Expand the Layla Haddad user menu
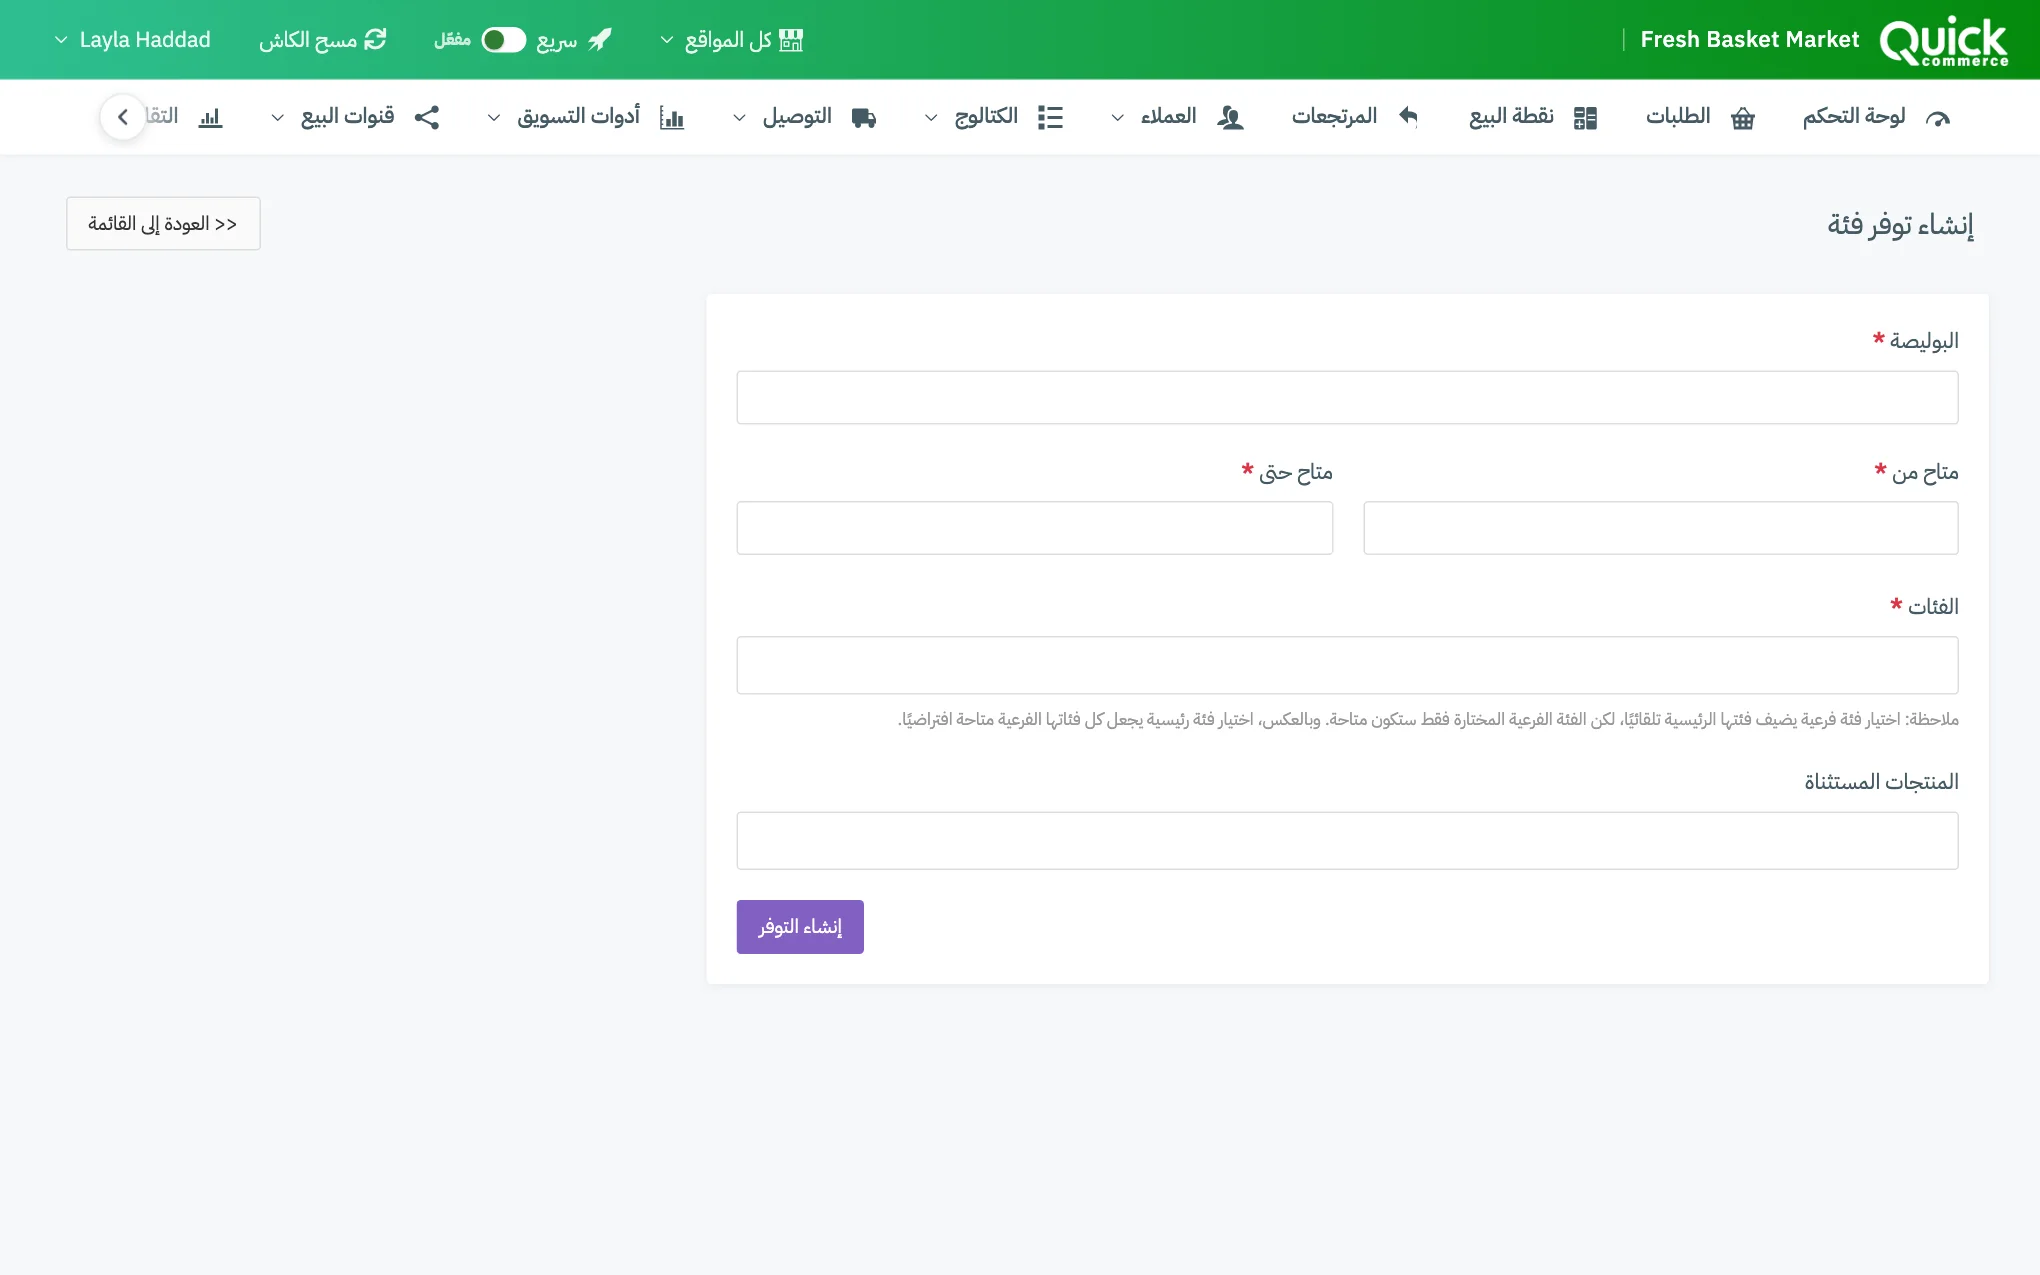Viewport: 2040px width, 1275px height. click(132, 40)
